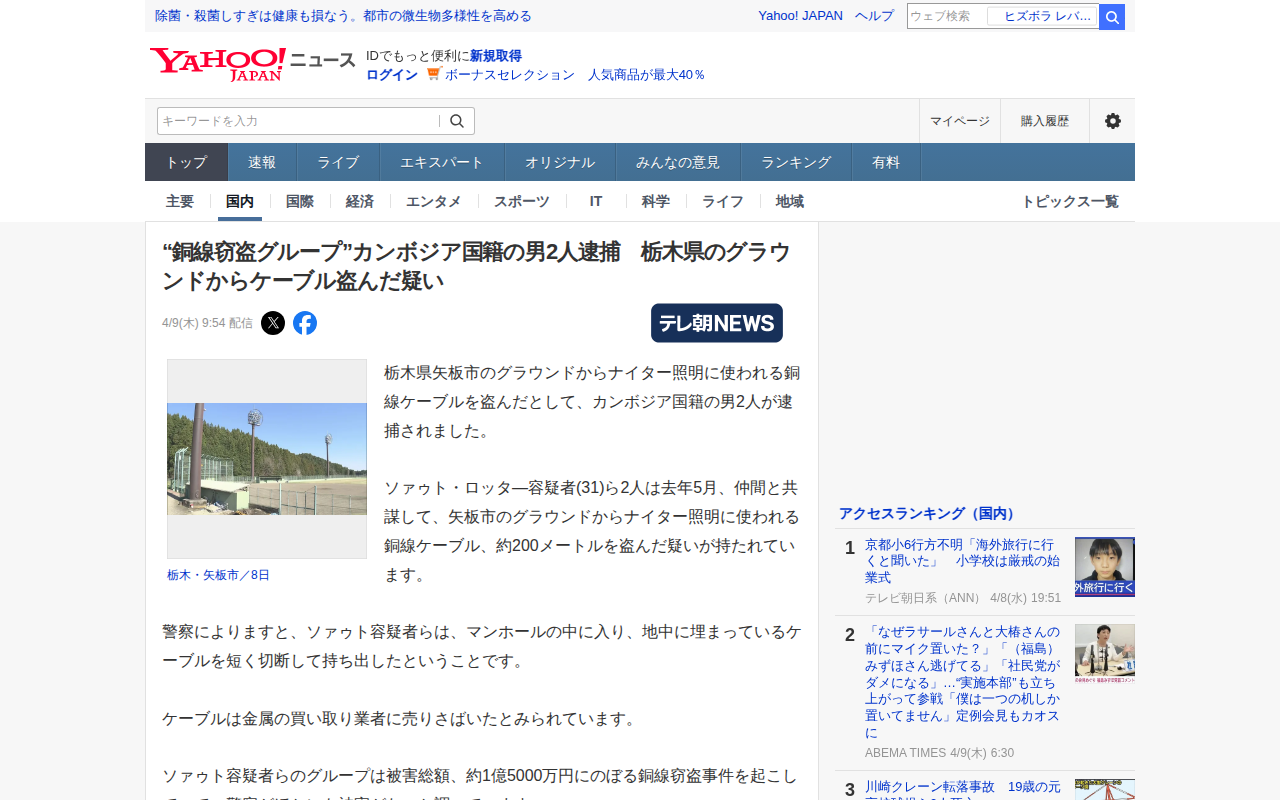Focus the ウェブ検索 input field
Viewport: 1280px width, 800px height.
tap(946, 16)
